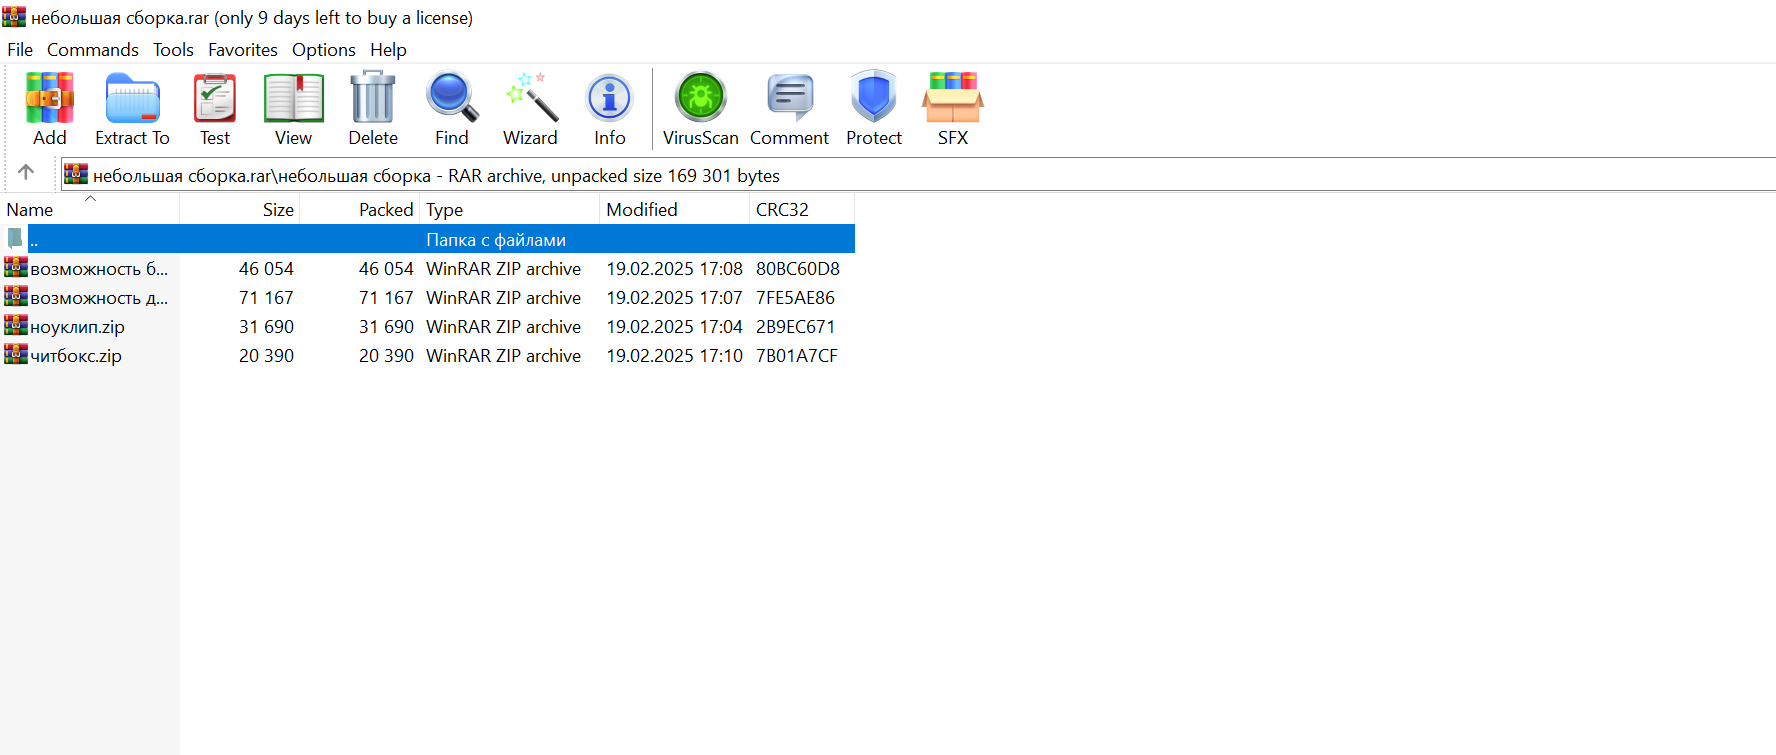Viewport: 1776px width, 755px height.
Task: Open the Tools menu
Action: 173,49
